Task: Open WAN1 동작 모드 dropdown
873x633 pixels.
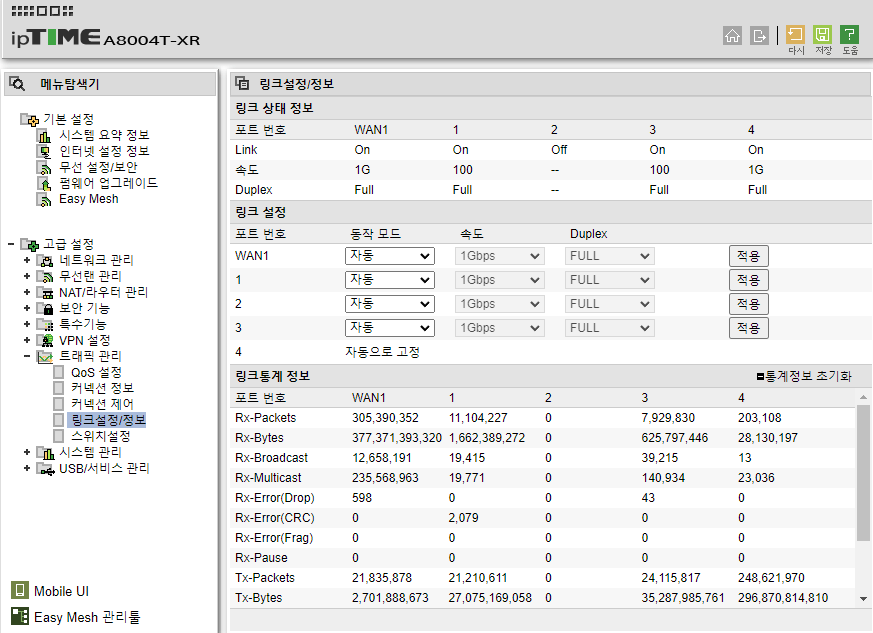Action: point(390,256)
